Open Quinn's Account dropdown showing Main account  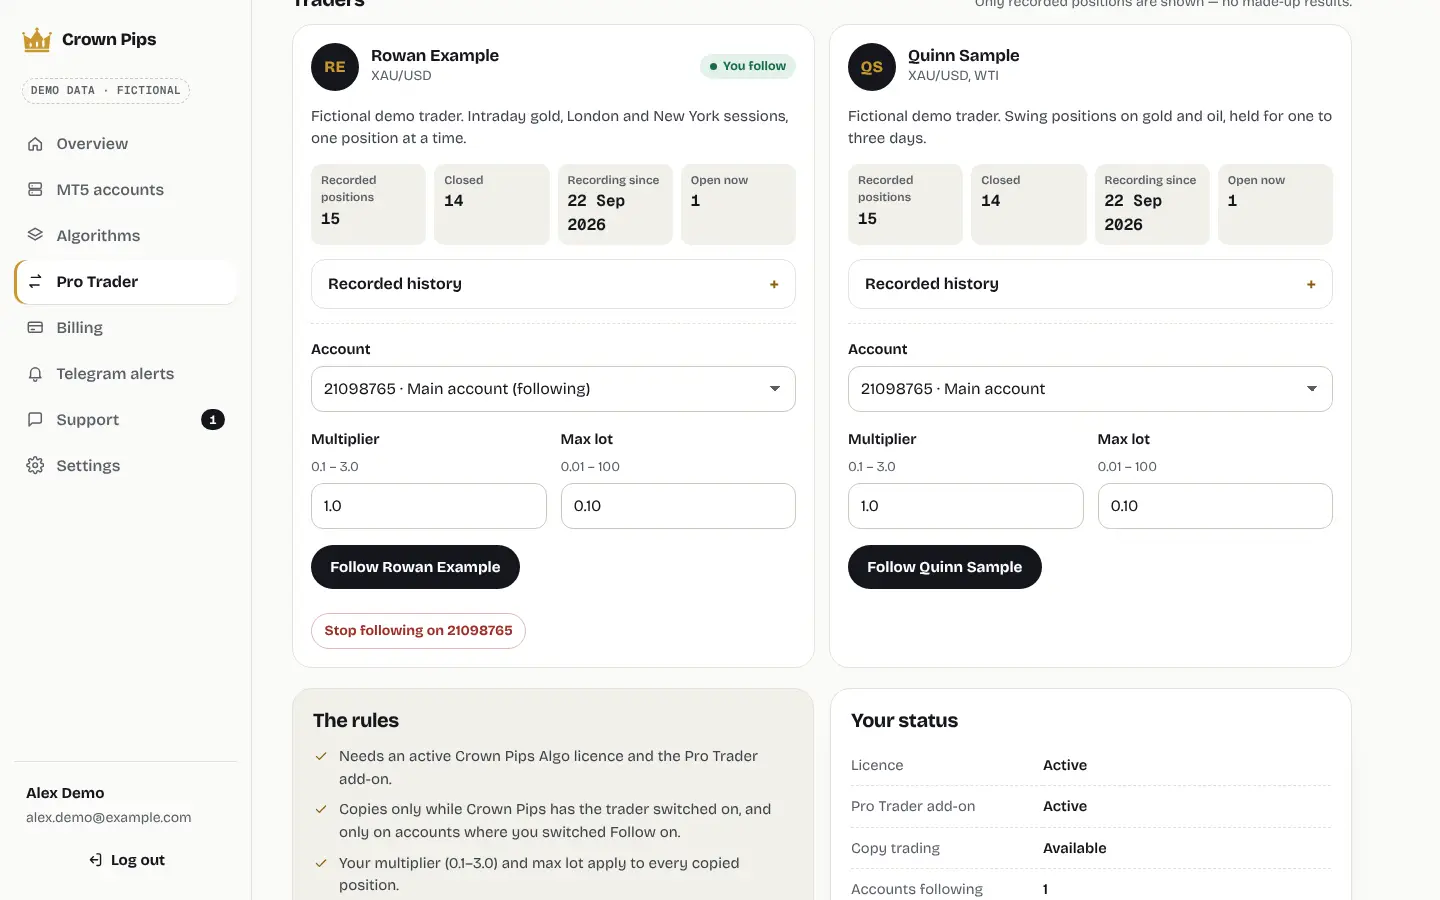[1090, 389]
